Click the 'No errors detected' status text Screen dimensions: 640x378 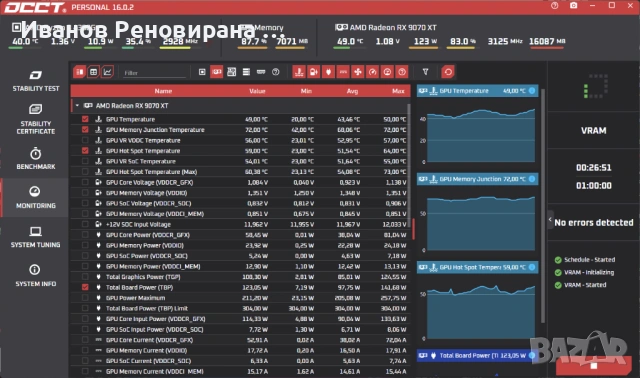(x=594, y=222)
